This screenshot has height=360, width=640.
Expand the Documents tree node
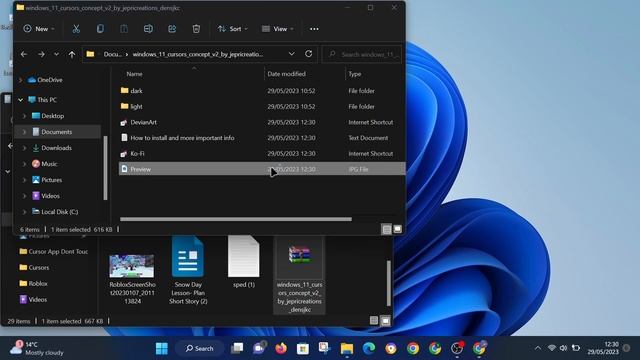point(24,132)
